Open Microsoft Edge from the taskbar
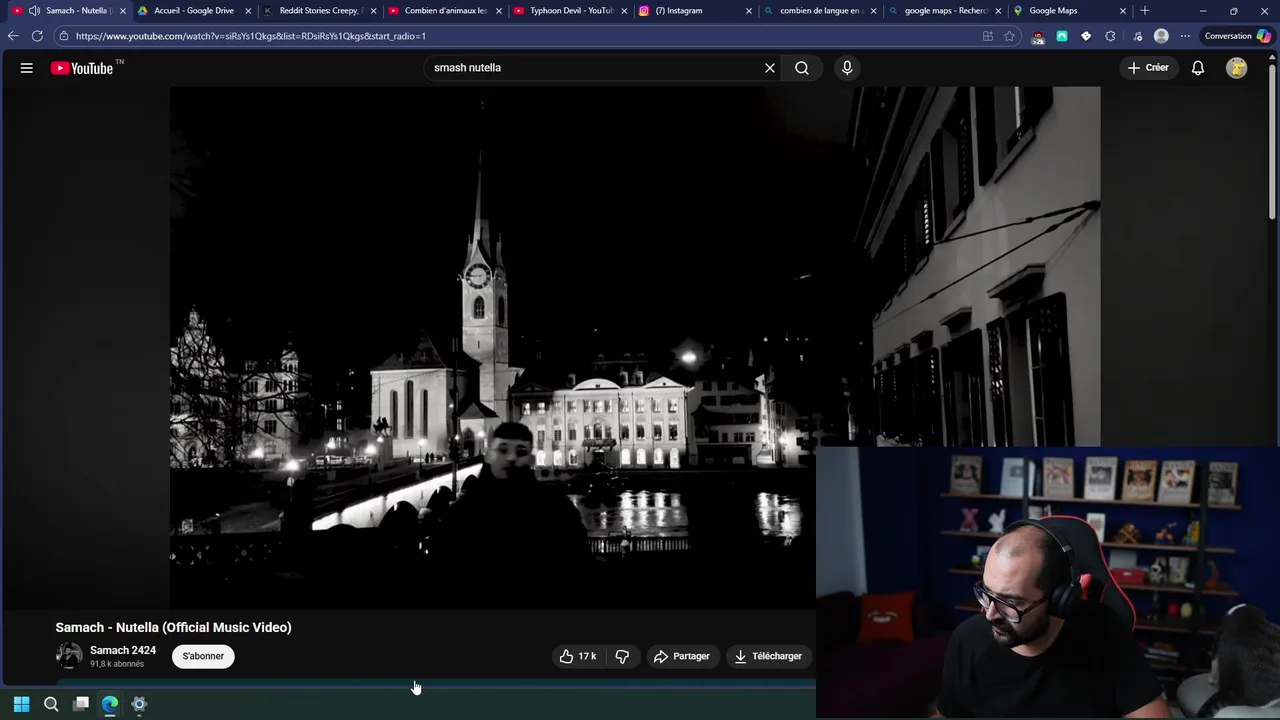 (x=110, y=704)
